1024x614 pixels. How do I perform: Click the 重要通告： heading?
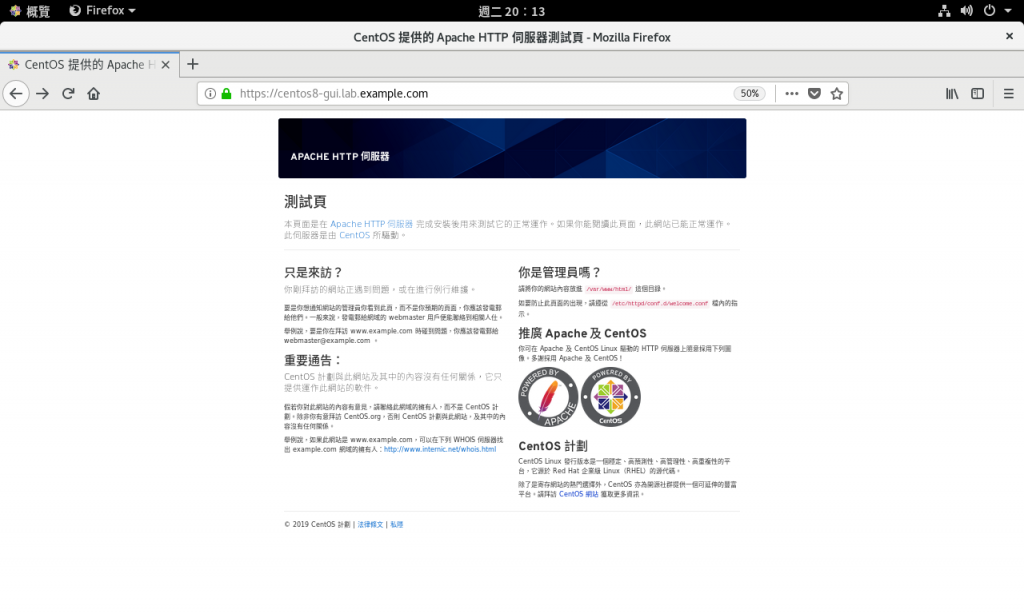313,361
